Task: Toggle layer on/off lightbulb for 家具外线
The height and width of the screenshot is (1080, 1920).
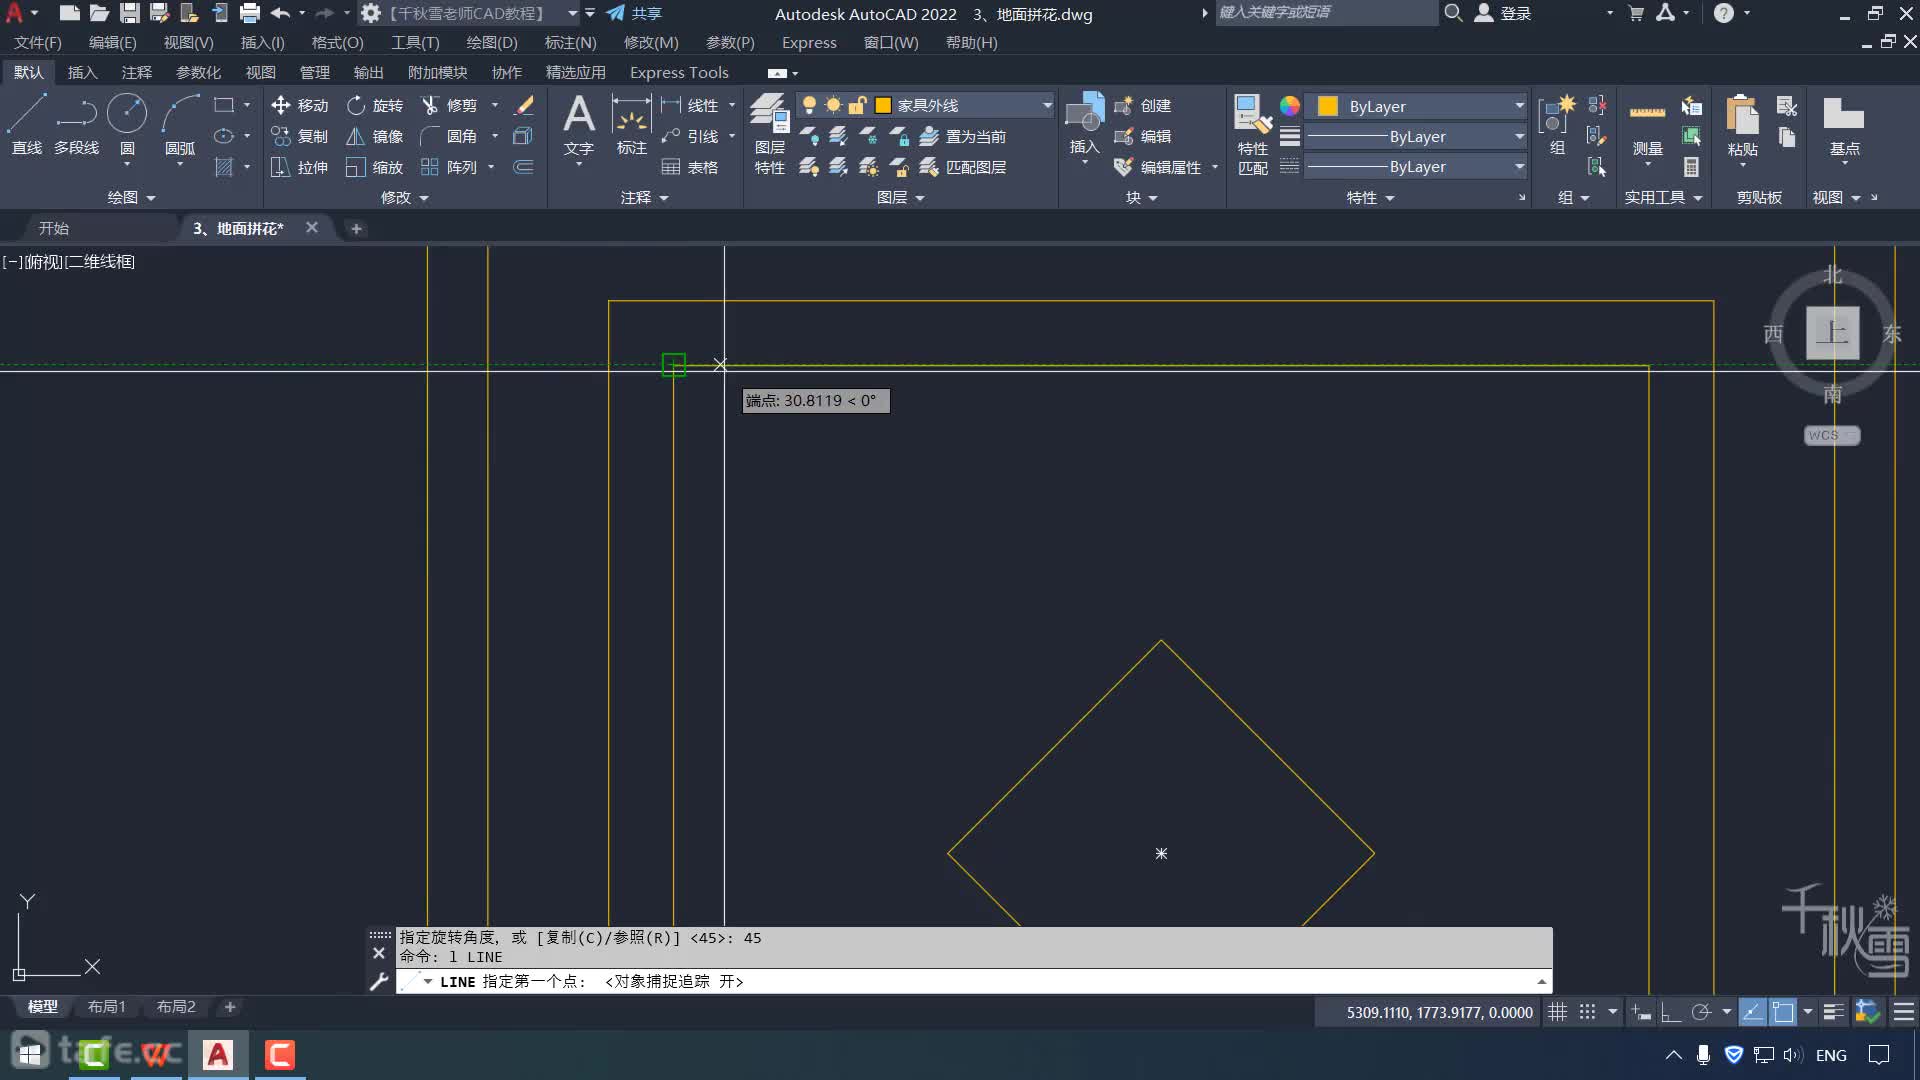Action: tap(809, 105)
